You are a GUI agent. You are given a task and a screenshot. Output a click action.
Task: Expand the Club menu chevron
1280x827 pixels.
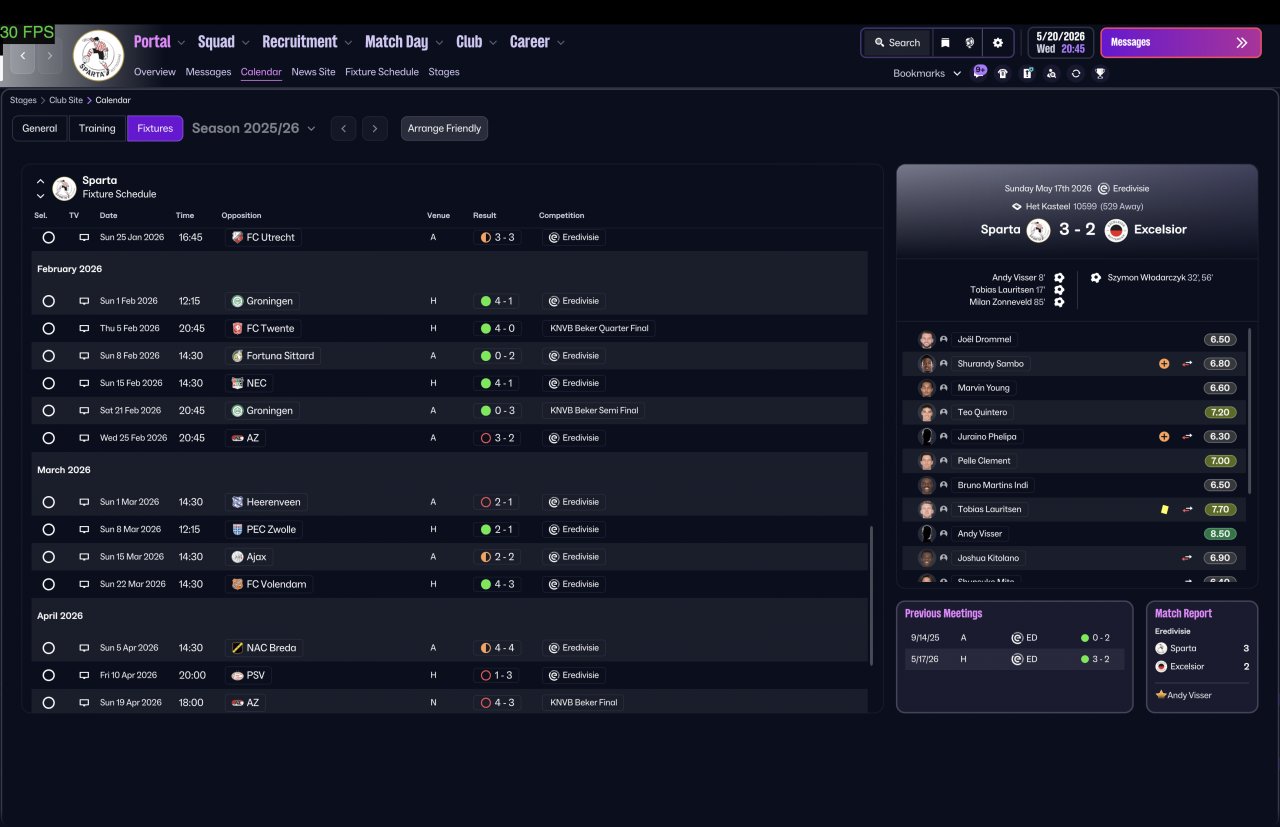point(491,43)
